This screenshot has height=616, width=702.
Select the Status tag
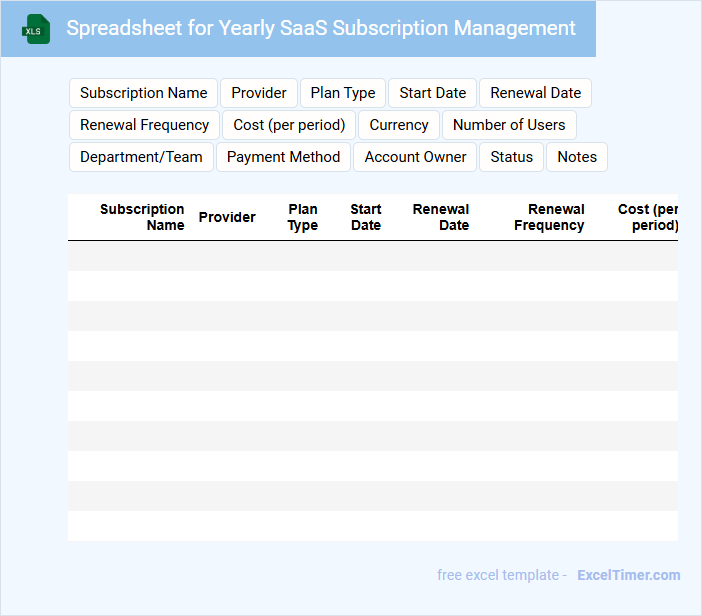(511, 157)
